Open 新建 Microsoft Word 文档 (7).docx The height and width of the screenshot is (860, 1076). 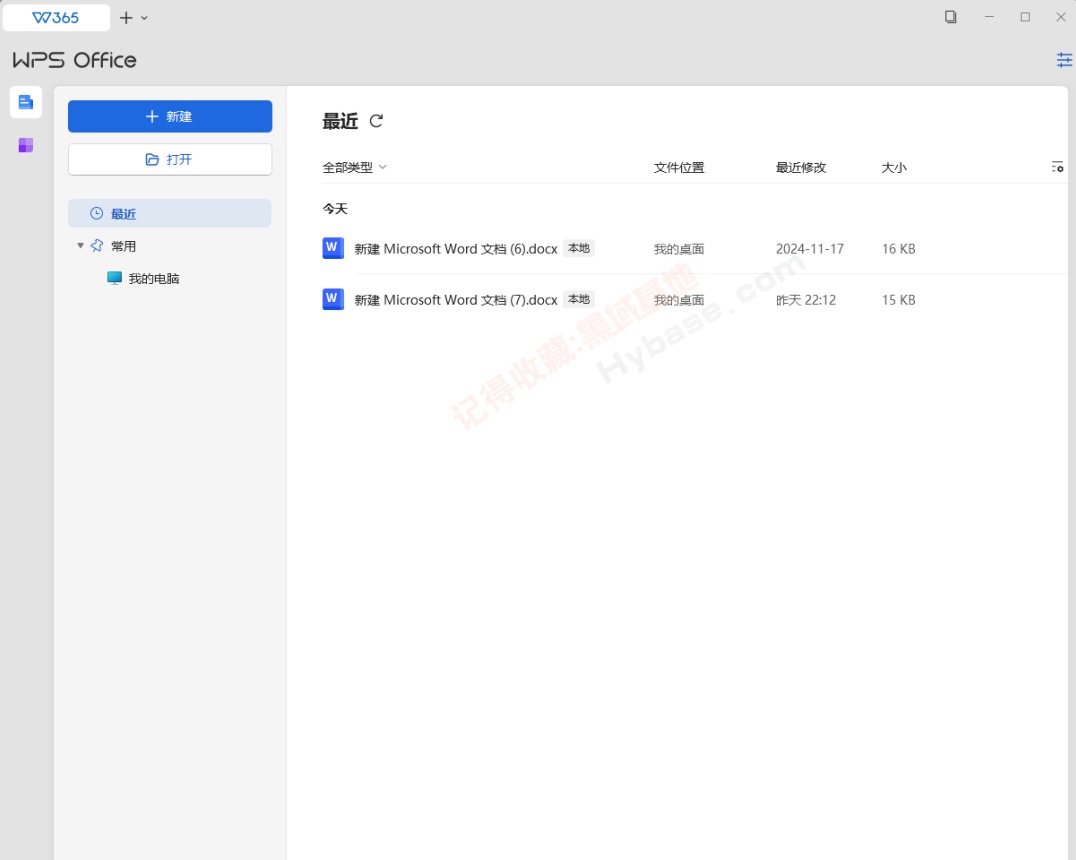click(456, 300)
